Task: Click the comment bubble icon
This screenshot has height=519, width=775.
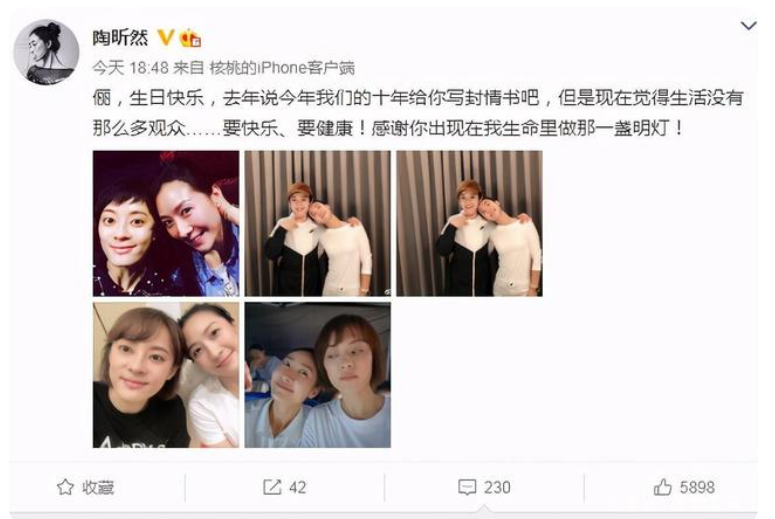Action: coord(467,487)
